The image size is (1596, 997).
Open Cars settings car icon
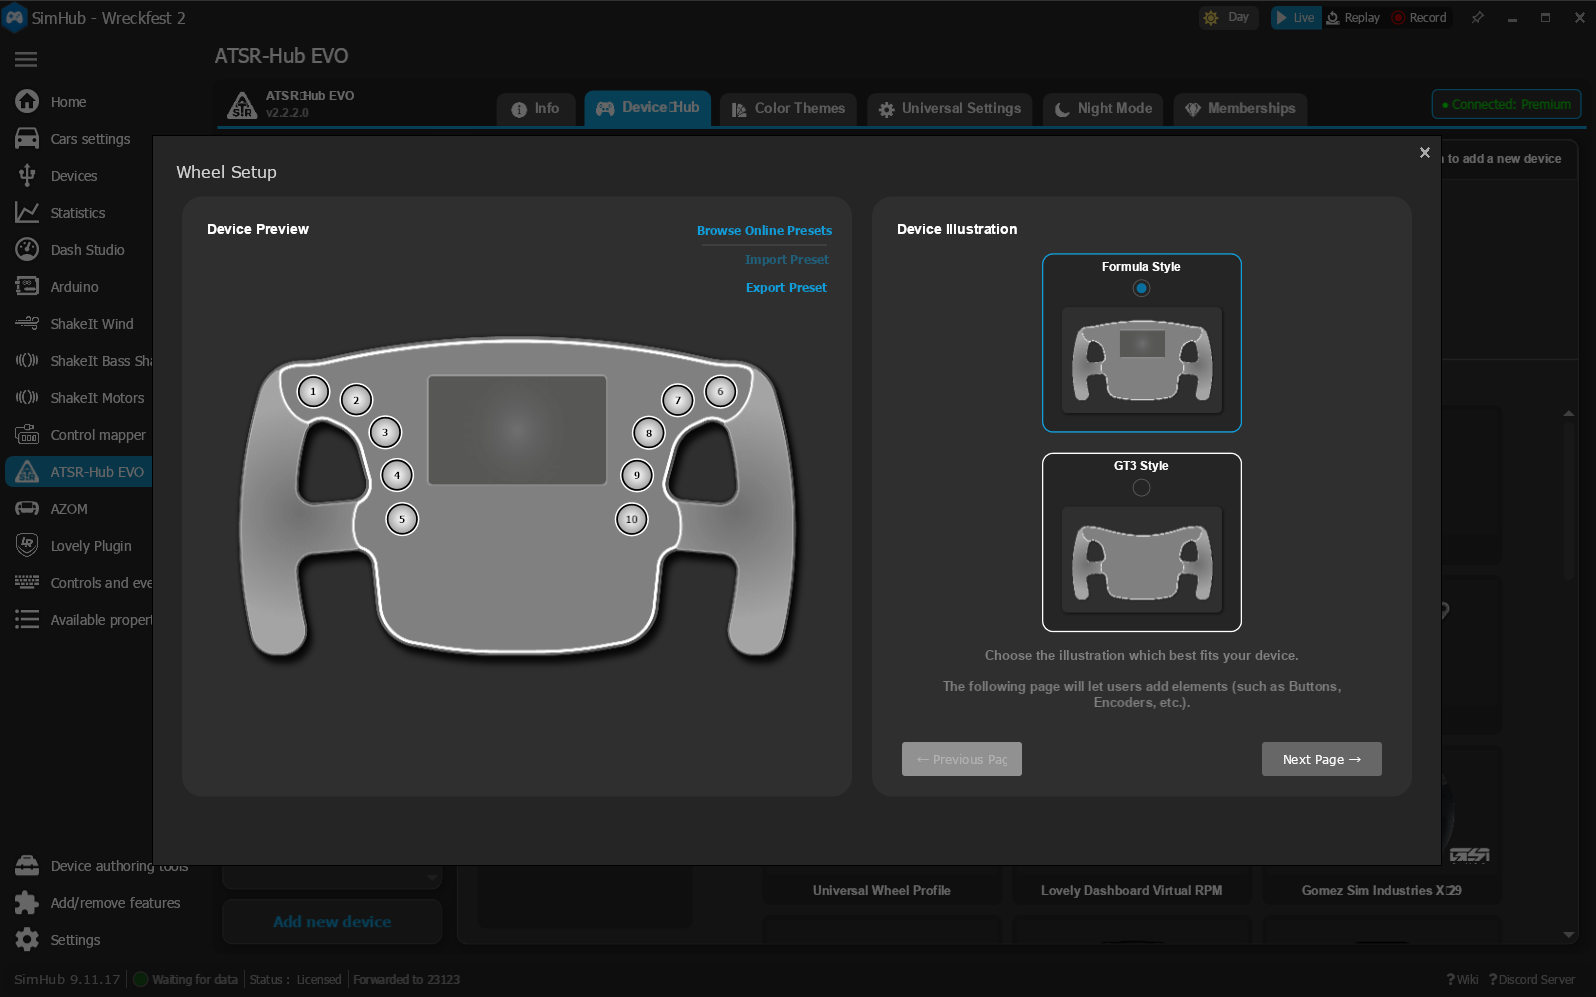[x=27, y=139]
